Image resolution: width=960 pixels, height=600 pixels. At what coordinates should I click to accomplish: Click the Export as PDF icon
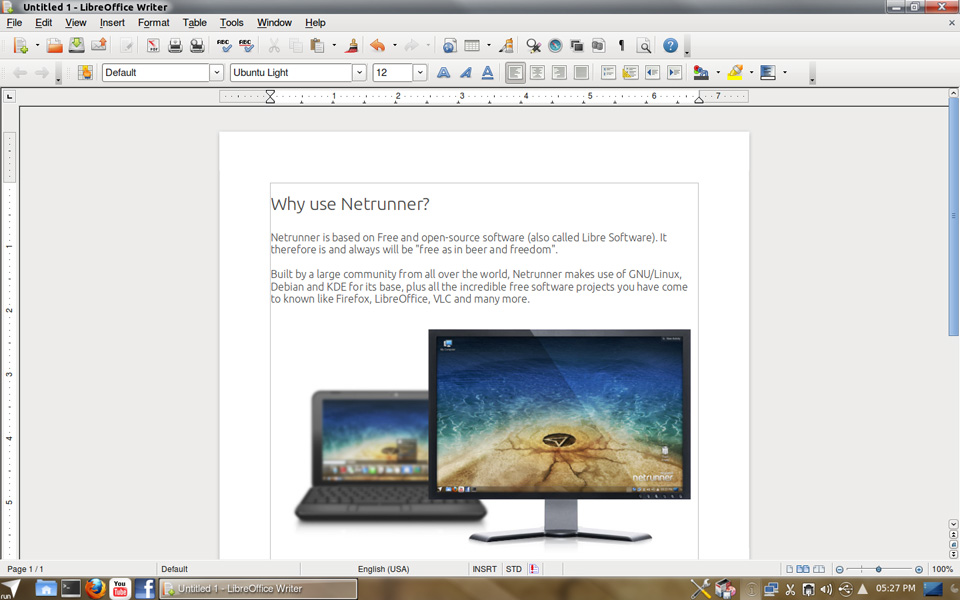(x=153, y=46)
